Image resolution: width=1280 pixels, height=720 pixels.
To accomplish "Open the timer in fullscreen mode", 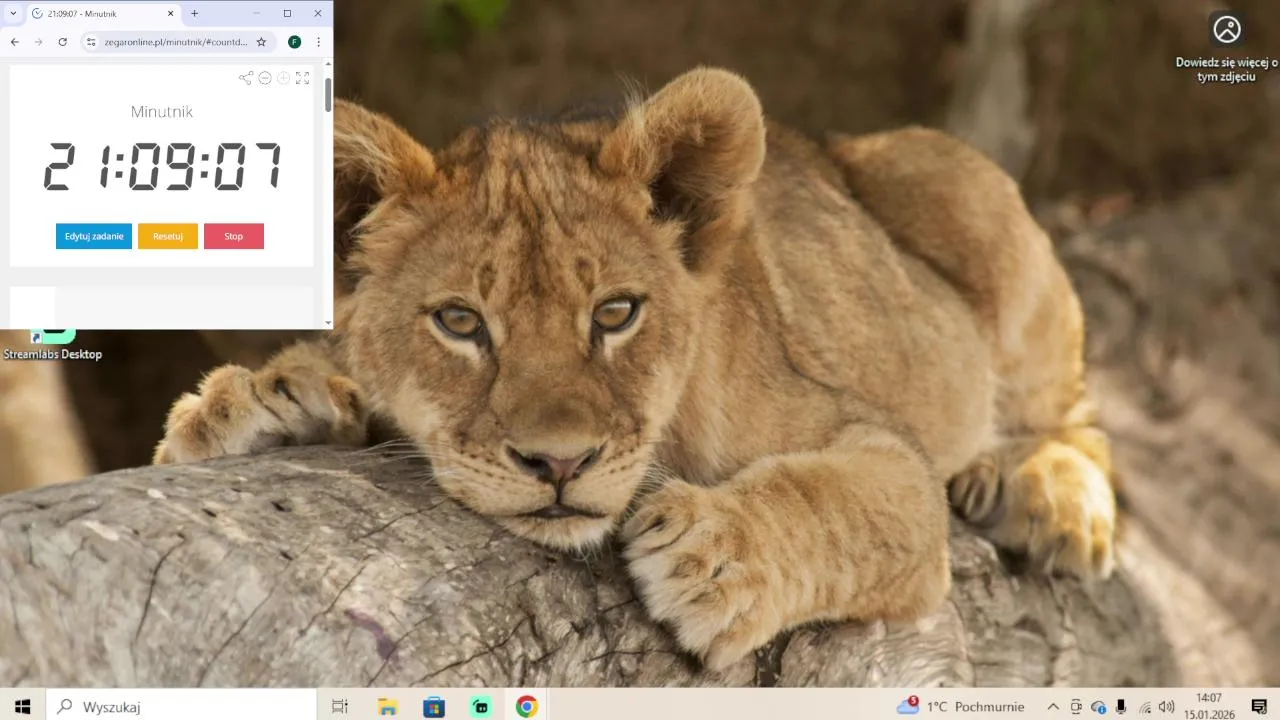I will pyautogui.click(x=302, y=78).
